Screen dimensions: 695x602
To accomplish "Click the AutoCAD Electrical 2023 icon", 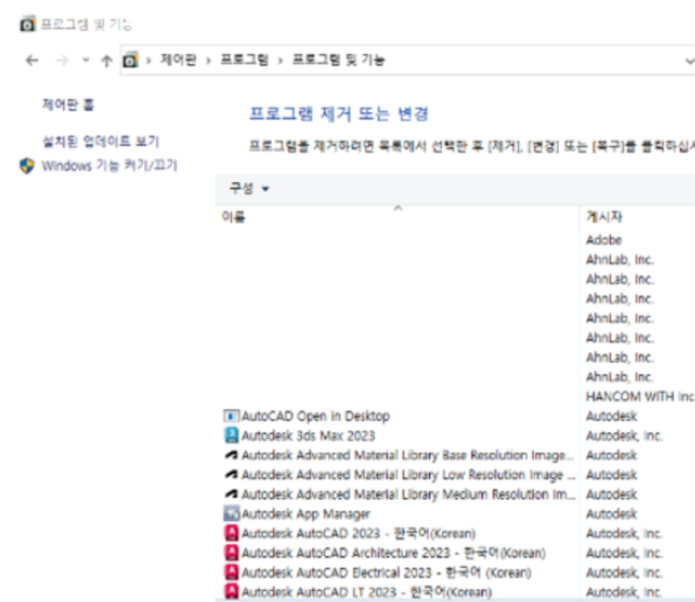I will click(231, 572).
